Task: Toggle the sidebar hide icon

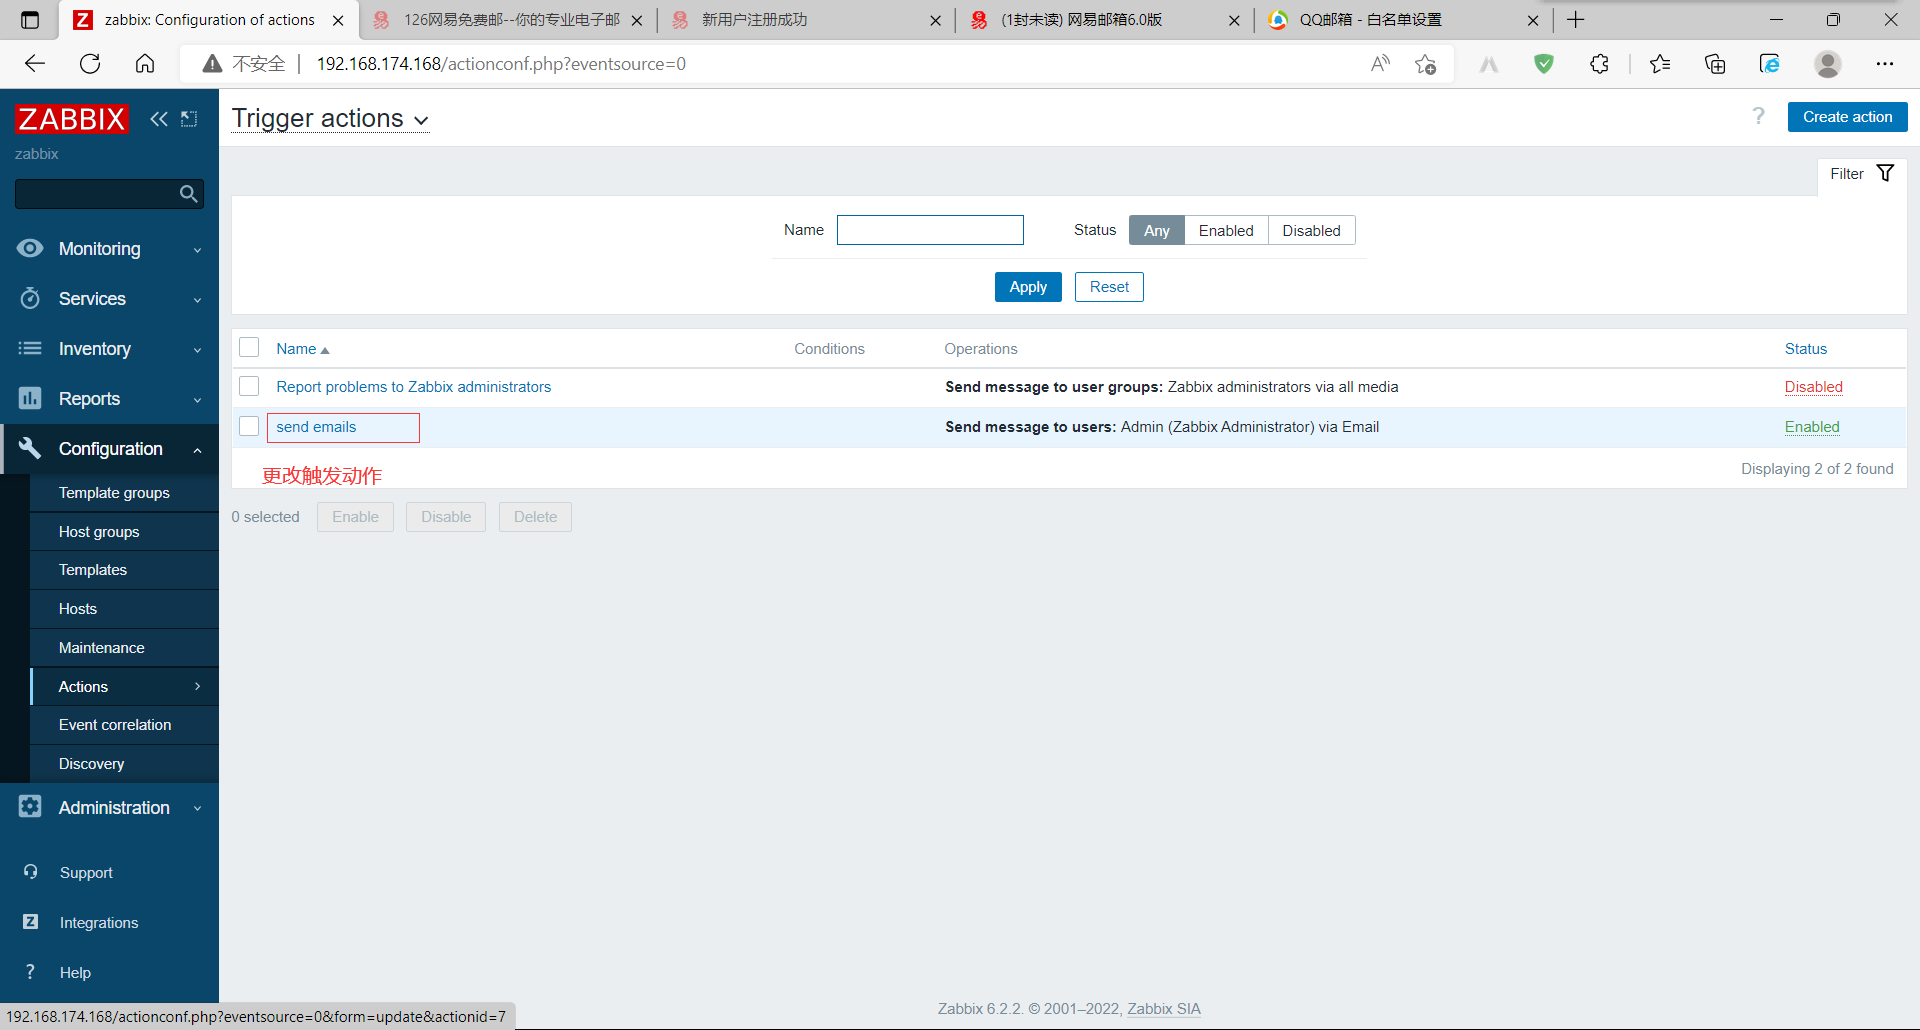Action: [189, 119]
